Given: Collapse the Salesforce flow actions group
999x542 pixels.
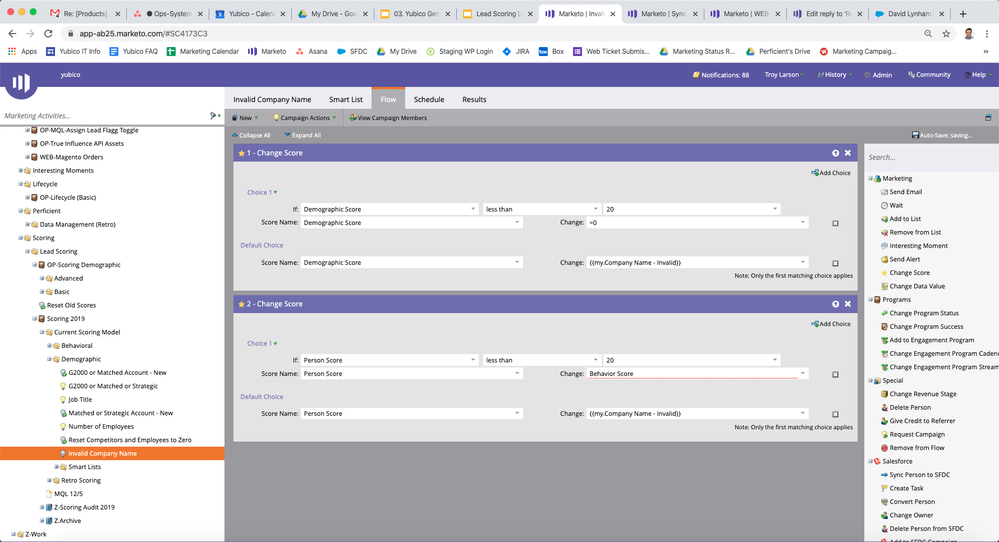Looking at the screenshot, I should [870, 461].
